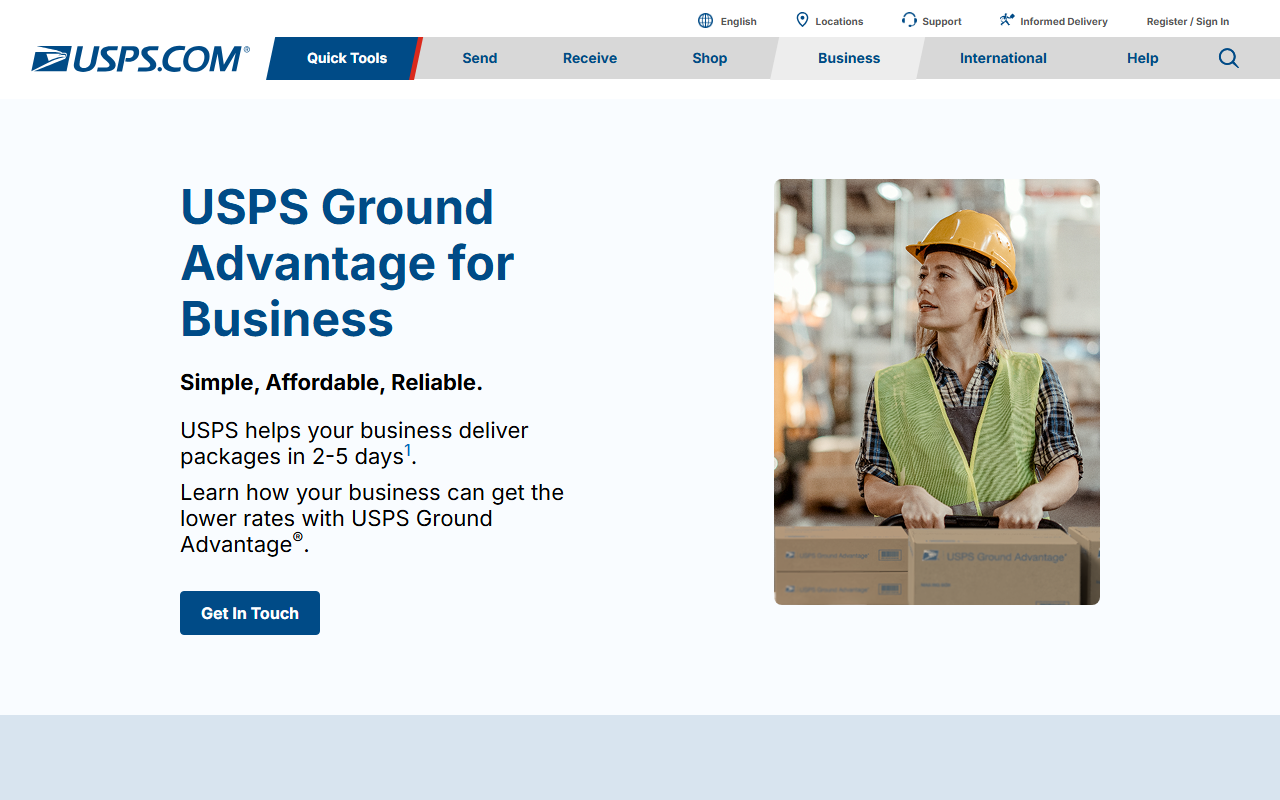Click the USPS Ground Advantage for Business heading
1280x800 pixels.
pos(347,263)
